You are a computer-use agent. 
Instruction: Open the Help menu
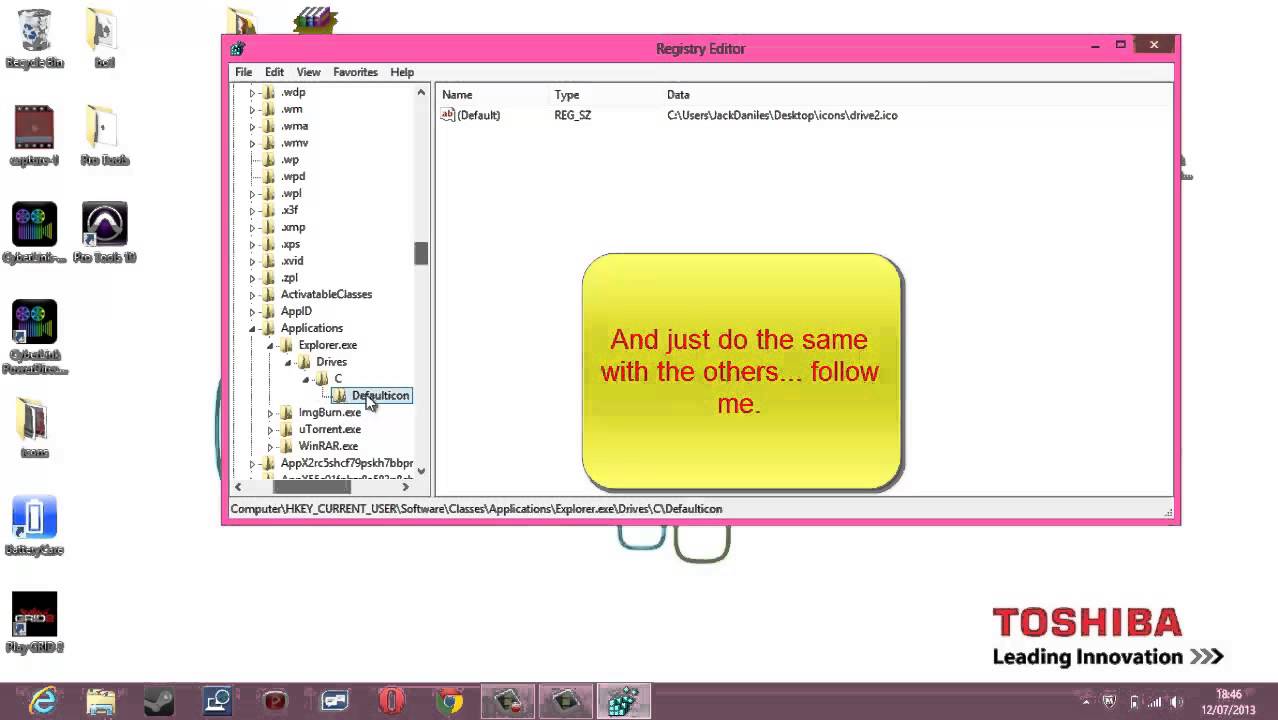click(x=402, y=72)
